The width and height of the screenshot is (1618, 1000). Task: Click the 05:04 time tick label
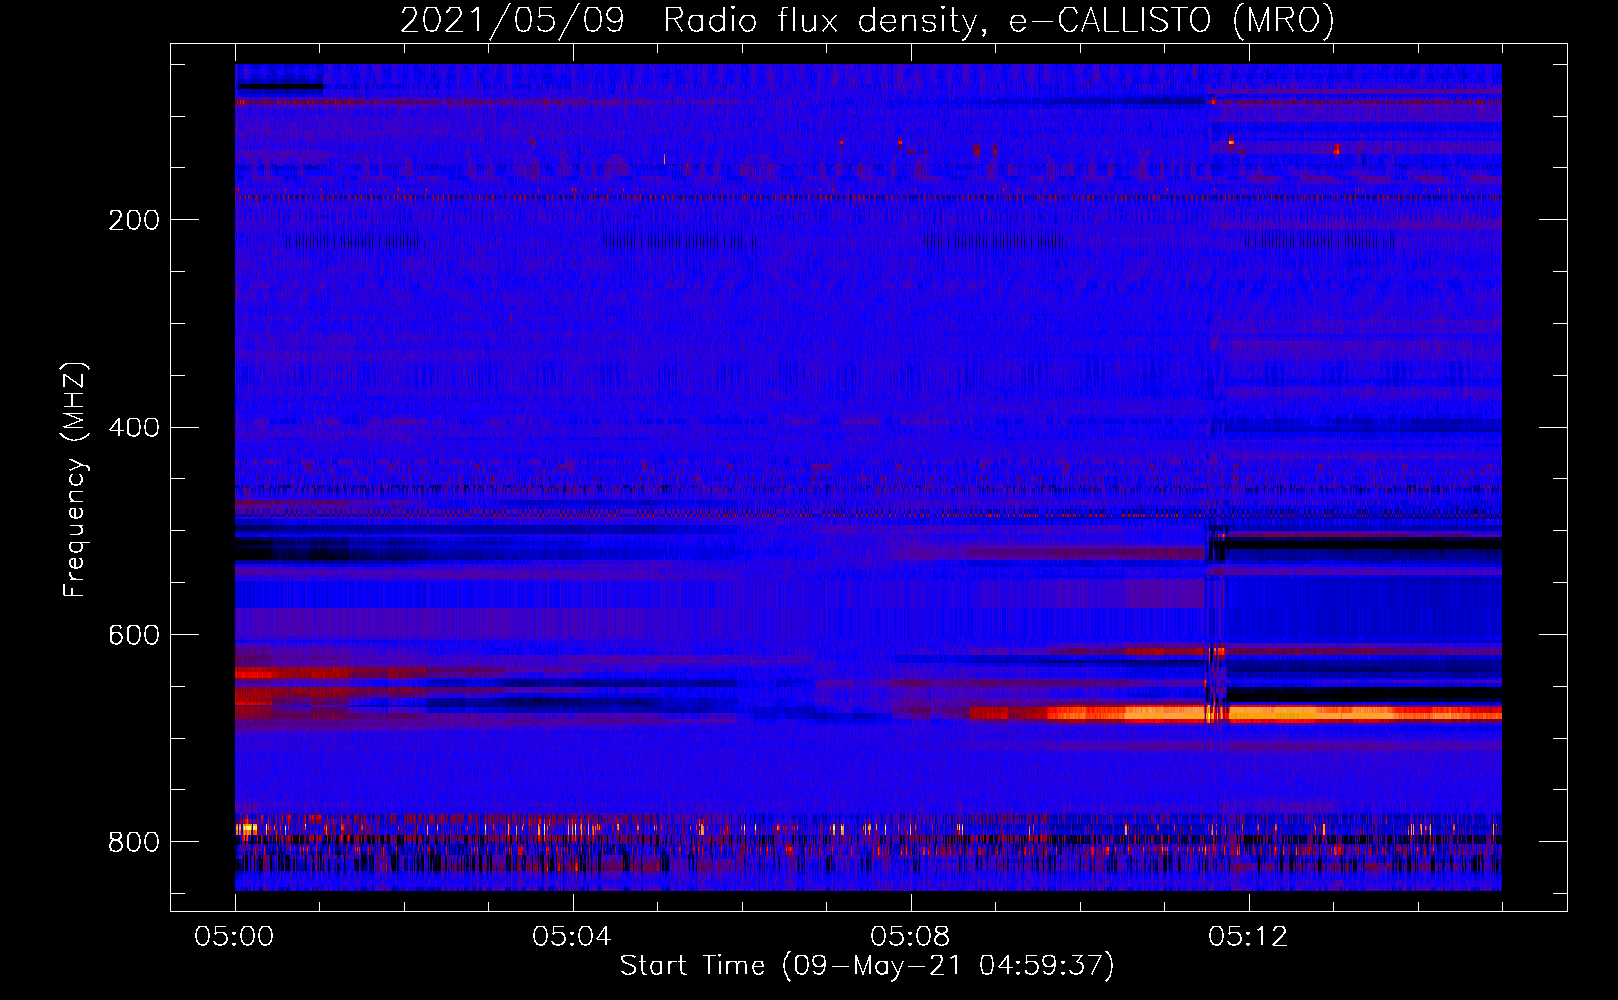(x=572, y=937)
